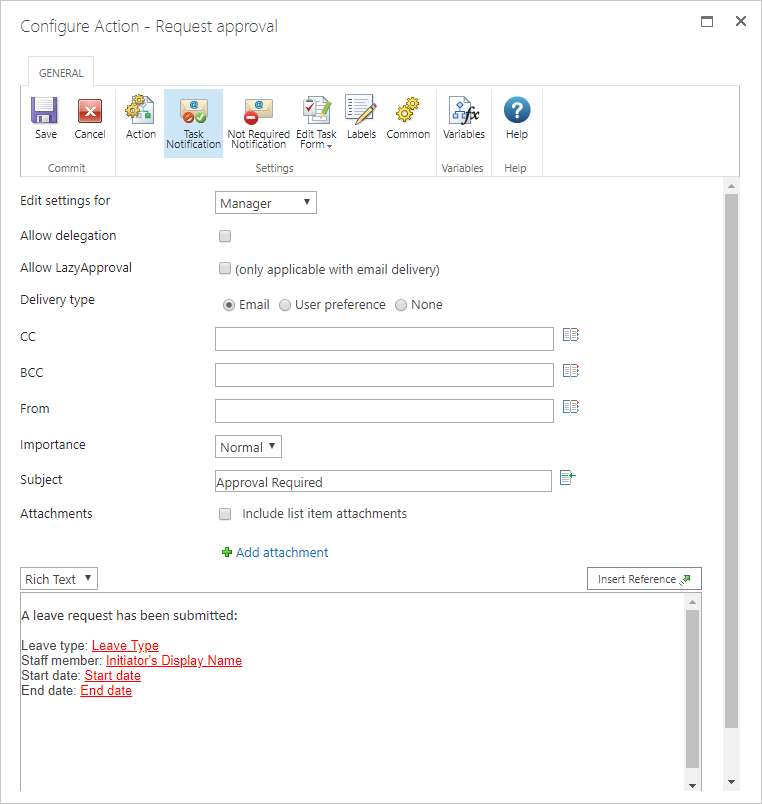This screenshot has width=762, height=804.
Task: Open the Rich Text format dropdown
Action: (58, 579)
